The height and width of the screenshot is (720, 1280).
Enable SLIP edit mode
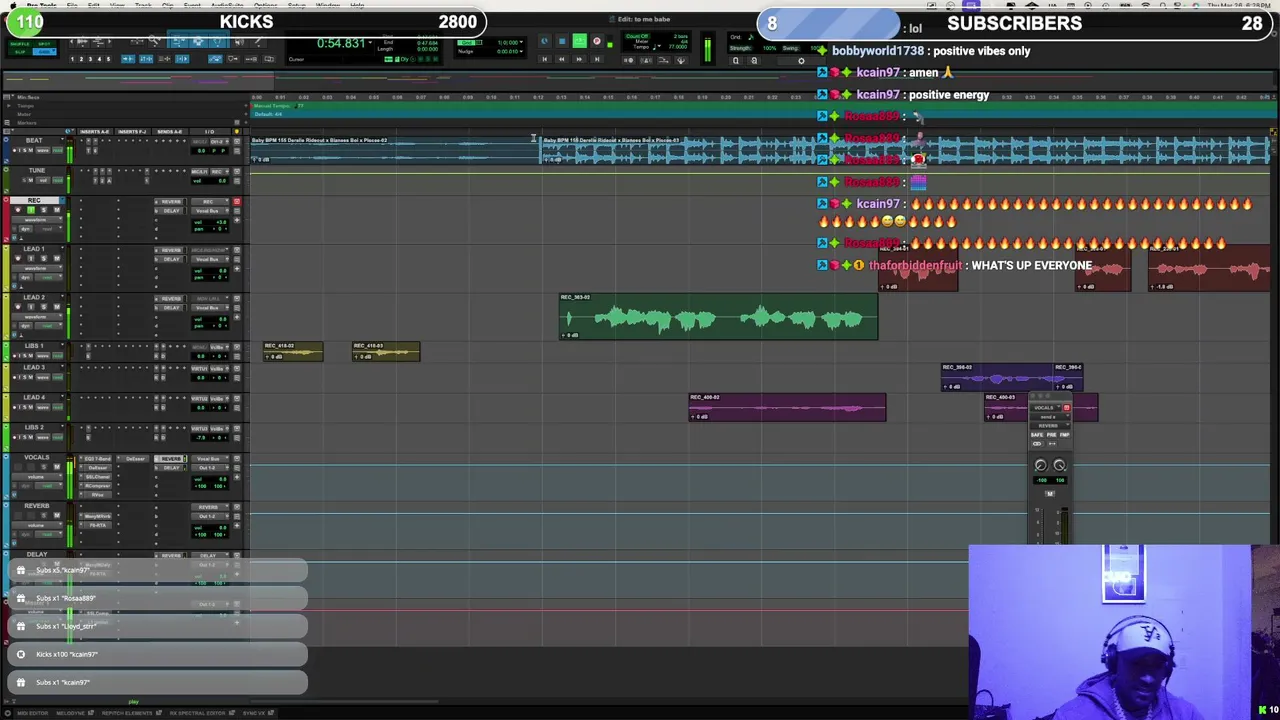click(20, 52)
